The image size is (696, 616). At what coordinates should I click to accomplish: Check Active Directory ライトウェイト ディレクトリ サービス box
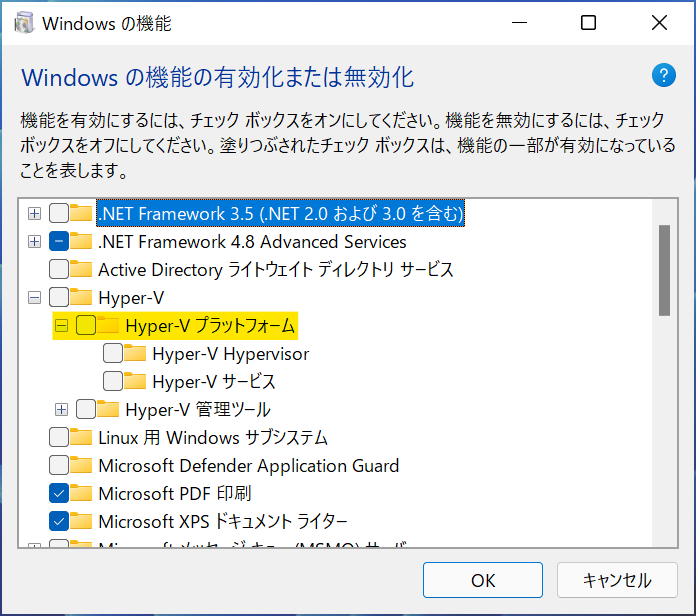click(59, 269)
